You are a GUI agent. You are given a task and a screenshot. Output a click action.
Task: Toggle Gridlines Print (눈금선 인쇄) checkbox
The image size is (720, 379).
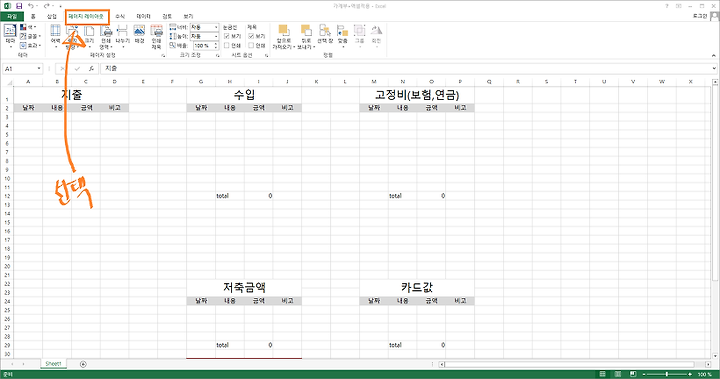[x=226, y=45]
